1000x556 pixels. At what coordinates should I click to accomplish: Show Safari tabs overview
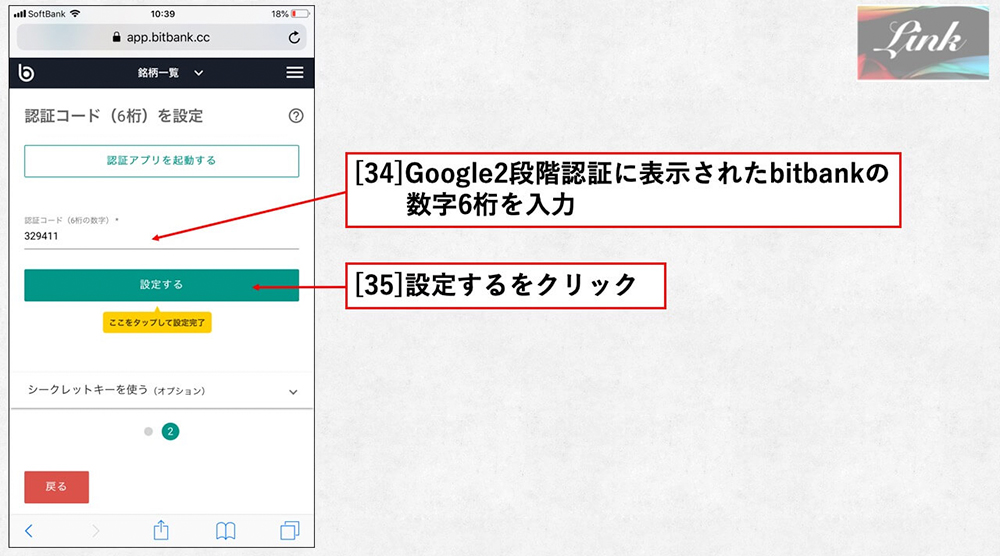pyautogui.click(x=290, y=530)
